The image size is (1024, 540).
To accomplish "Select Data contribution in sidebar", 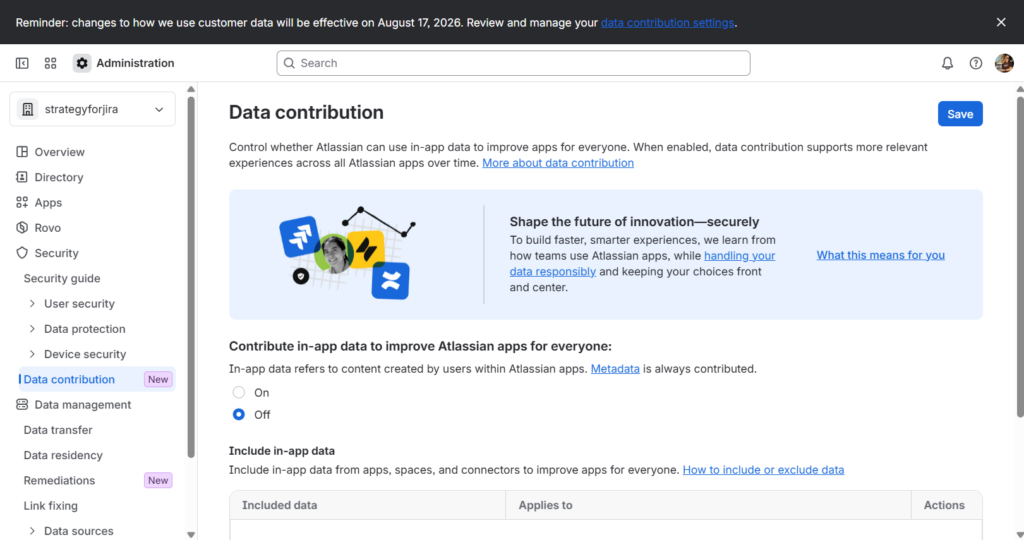I will [x=69, y=379].
